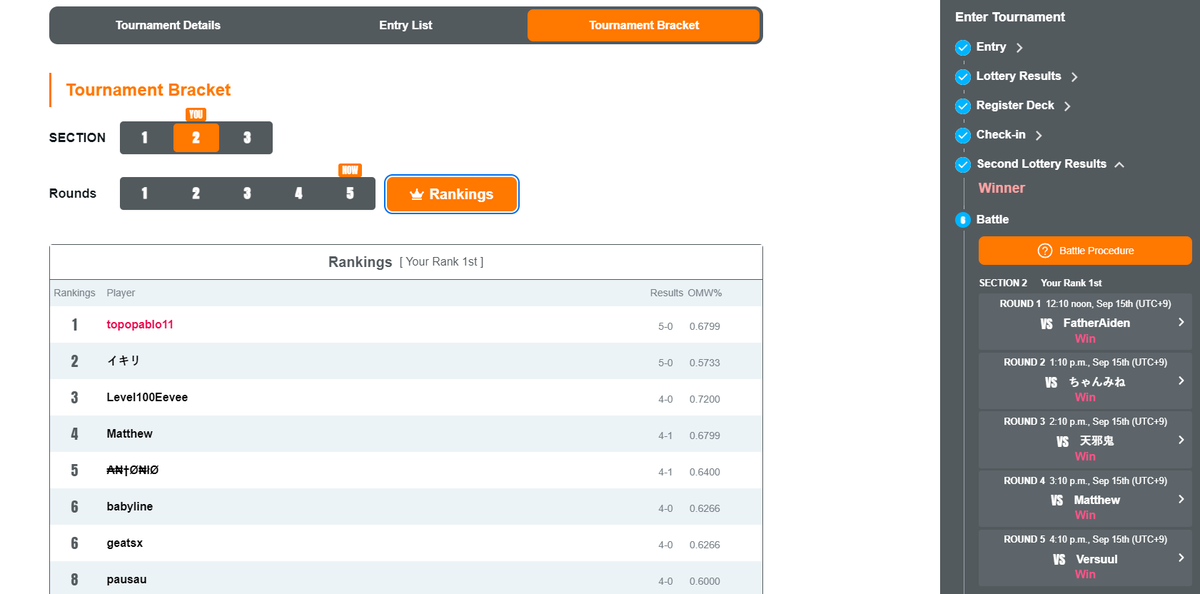Click the SECTION 2 Your Rank 1st label
Image resolution: width=1200 pixels, height=594 pixels.
tap(1040, 283)
